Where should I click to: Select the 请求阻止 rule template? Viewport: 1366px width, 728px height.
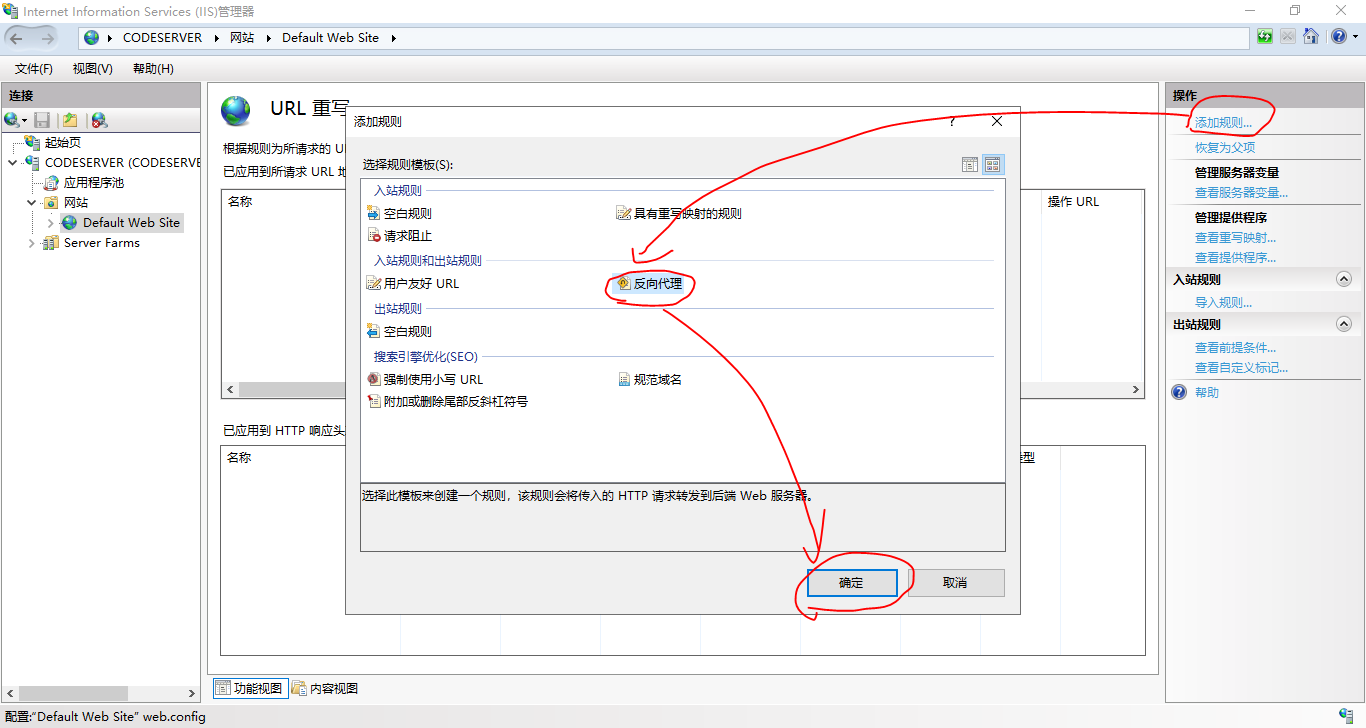(x=407, y=236)
